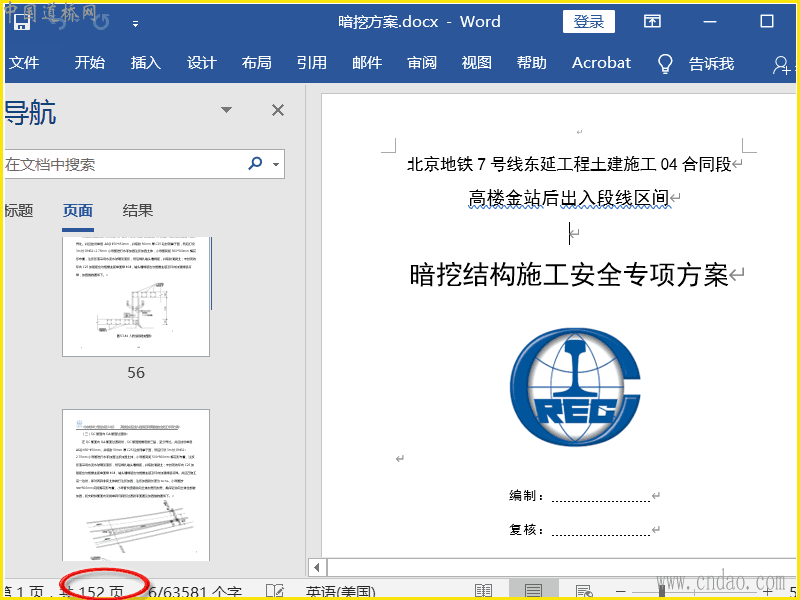
Task: Click the Redo arrow icon
Action: coord(101,22)
